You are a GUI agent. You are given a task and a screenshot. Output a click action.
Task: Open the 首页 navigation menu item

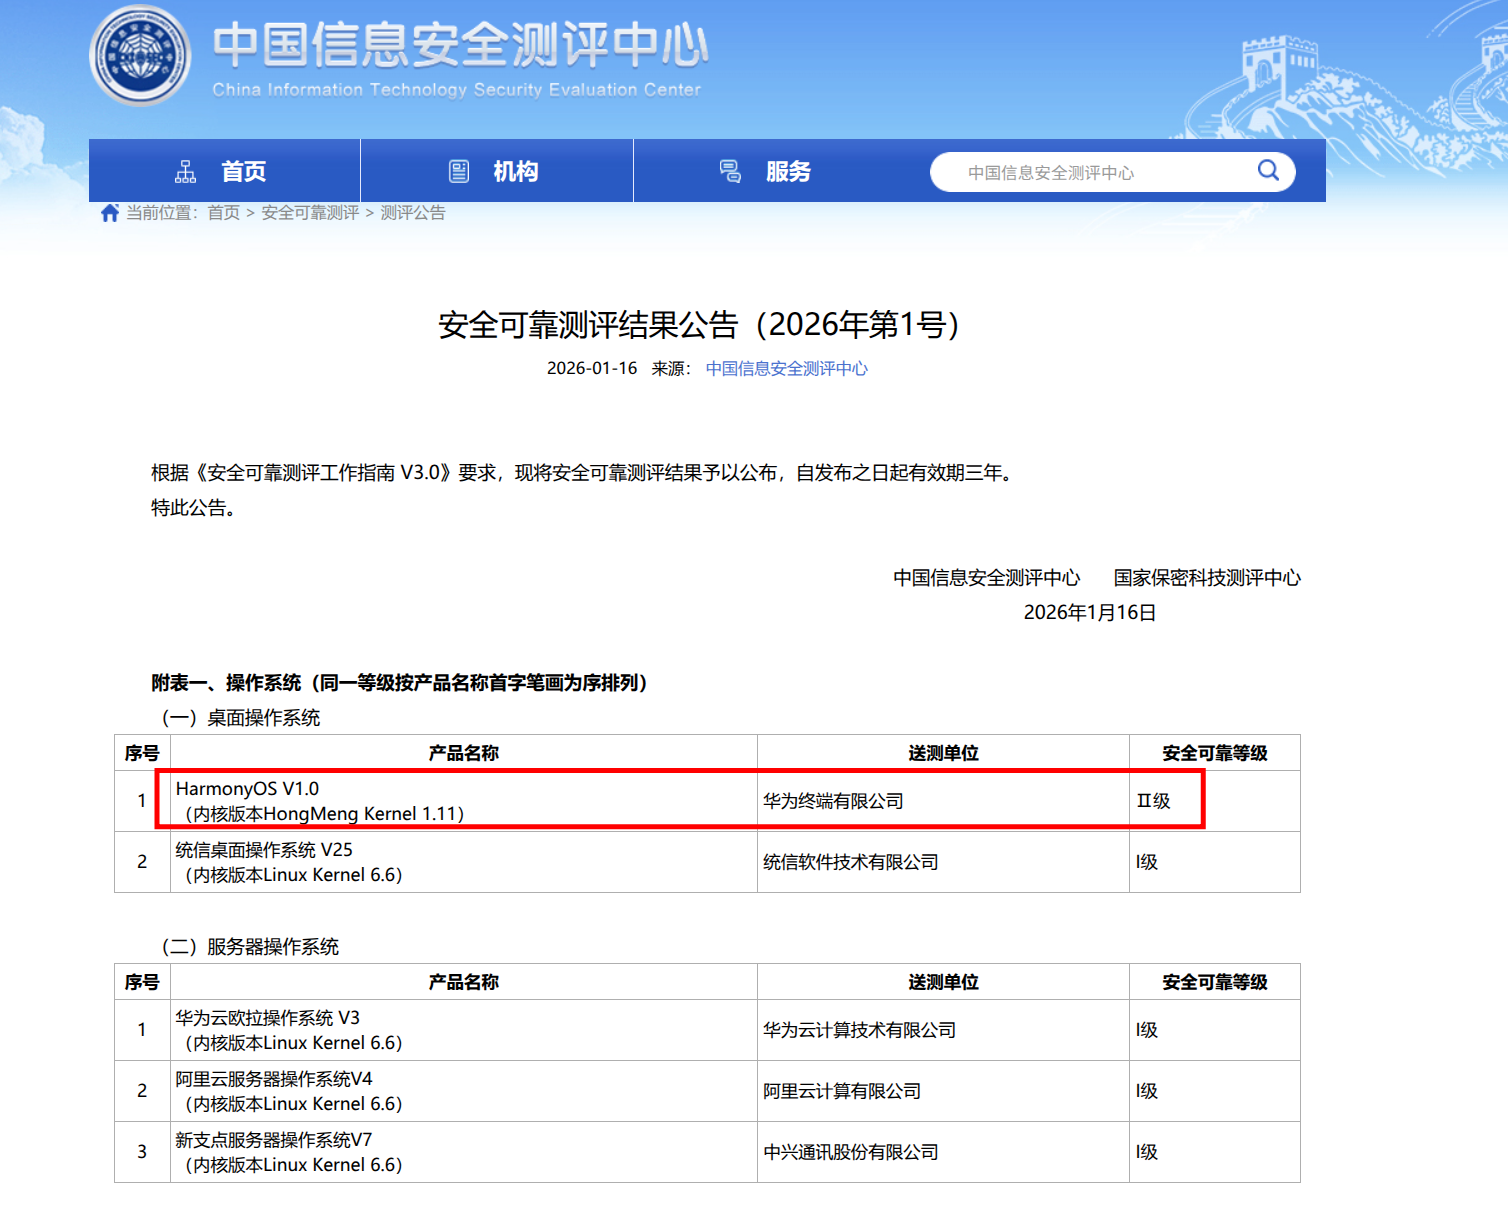[243, 172]
